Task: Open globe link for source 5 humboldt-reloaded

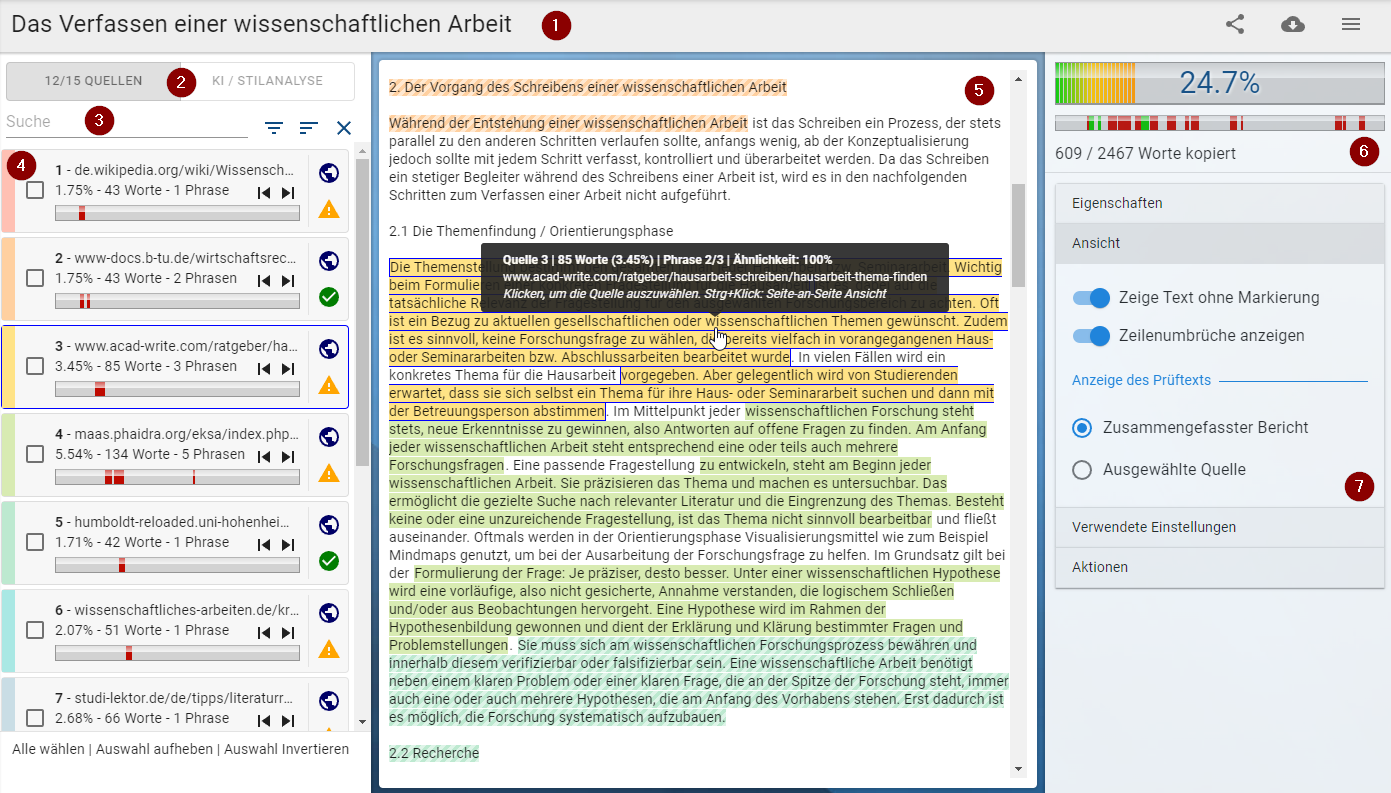Action: pos(329,525)
